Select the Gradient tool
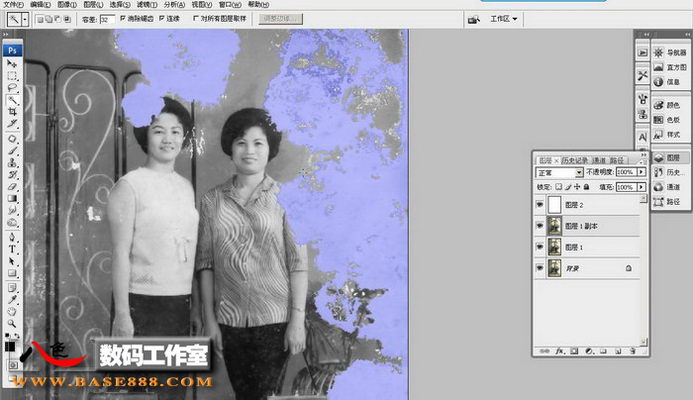Screen dimensions: 693x400 coord(12,198)
